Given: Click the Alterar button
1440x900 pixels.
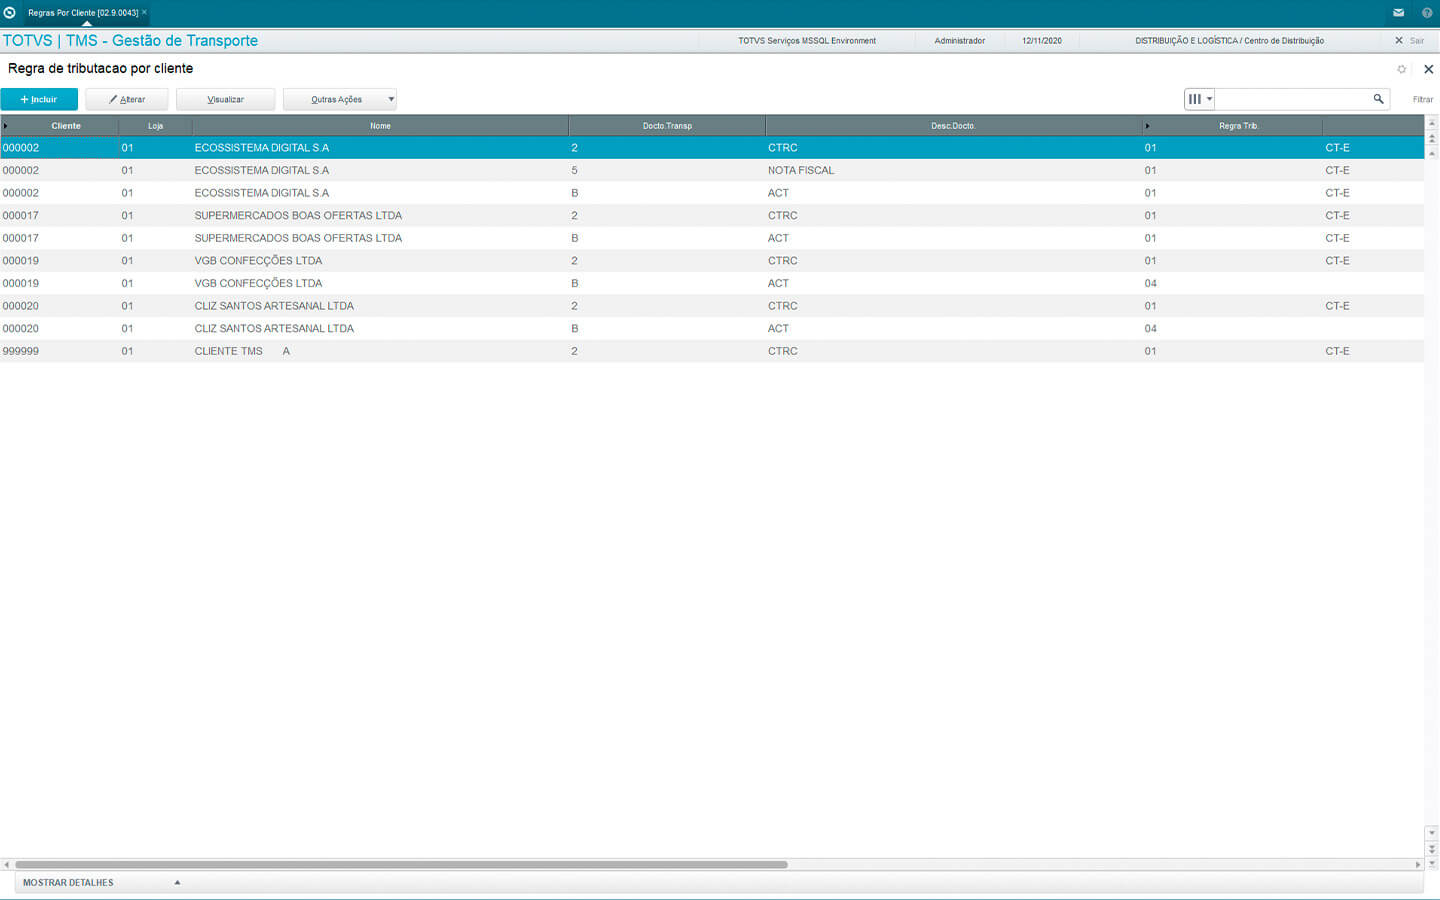Looking at the screenshot, I should coord(127,99).
